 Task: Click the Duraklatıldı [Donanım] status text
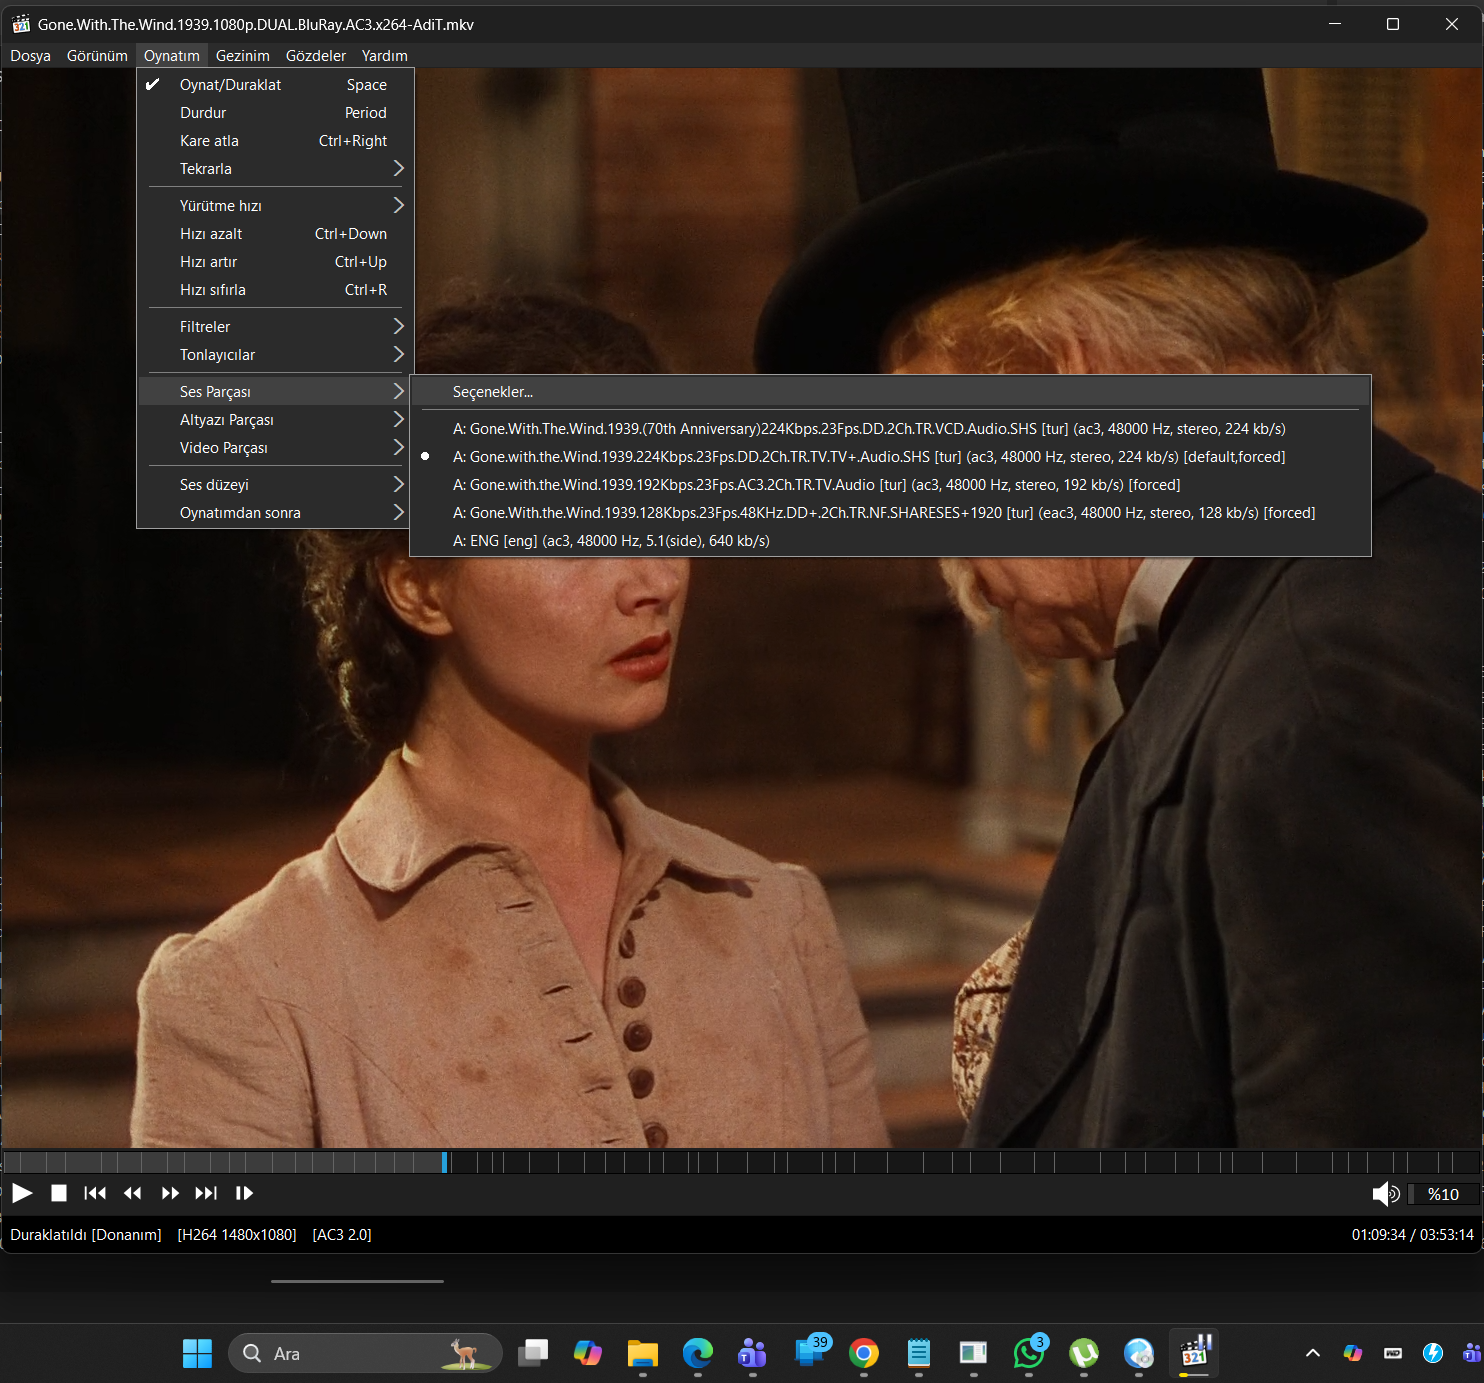(86, 1235)
